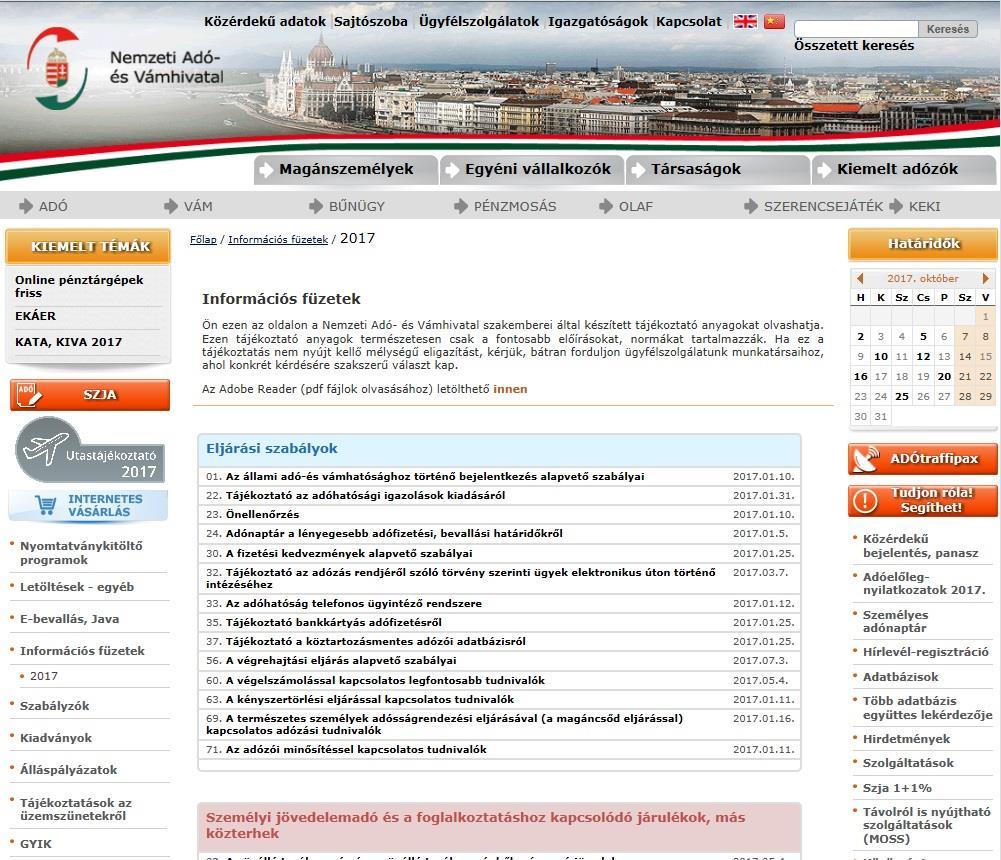Open booklet 22 on adóhatósági igazolások
Screen dimensions: 1001x860
365,495
